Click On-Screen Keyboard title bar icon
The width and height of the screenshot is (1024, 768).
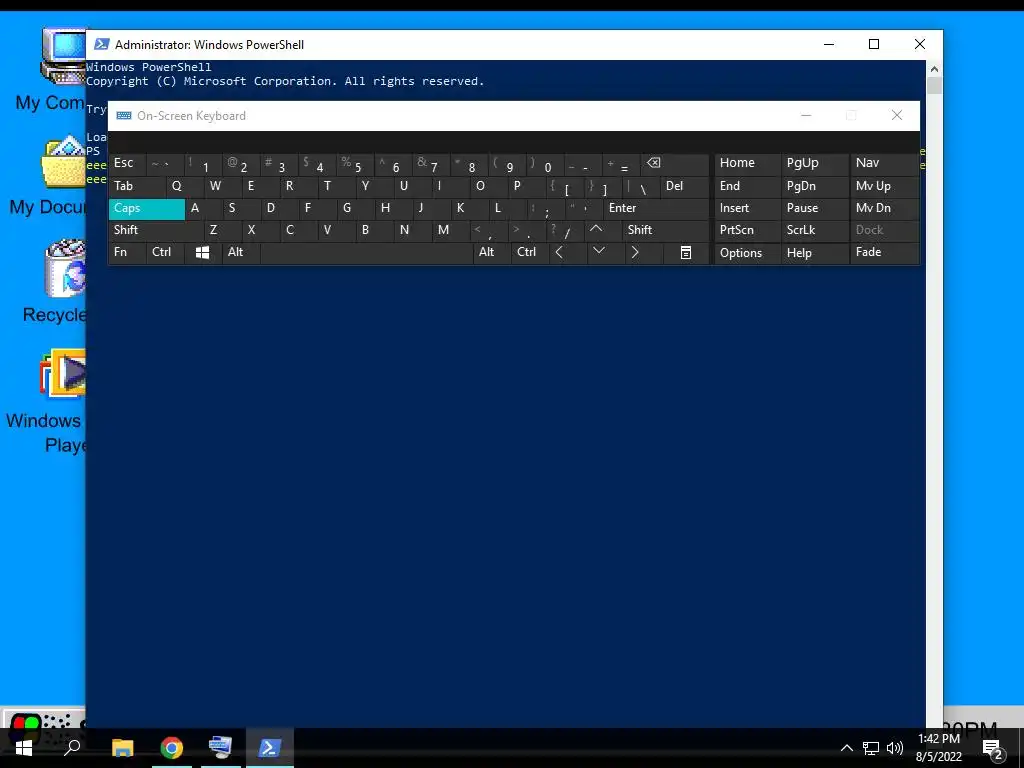pyautogui.click(x=123, y=116)
